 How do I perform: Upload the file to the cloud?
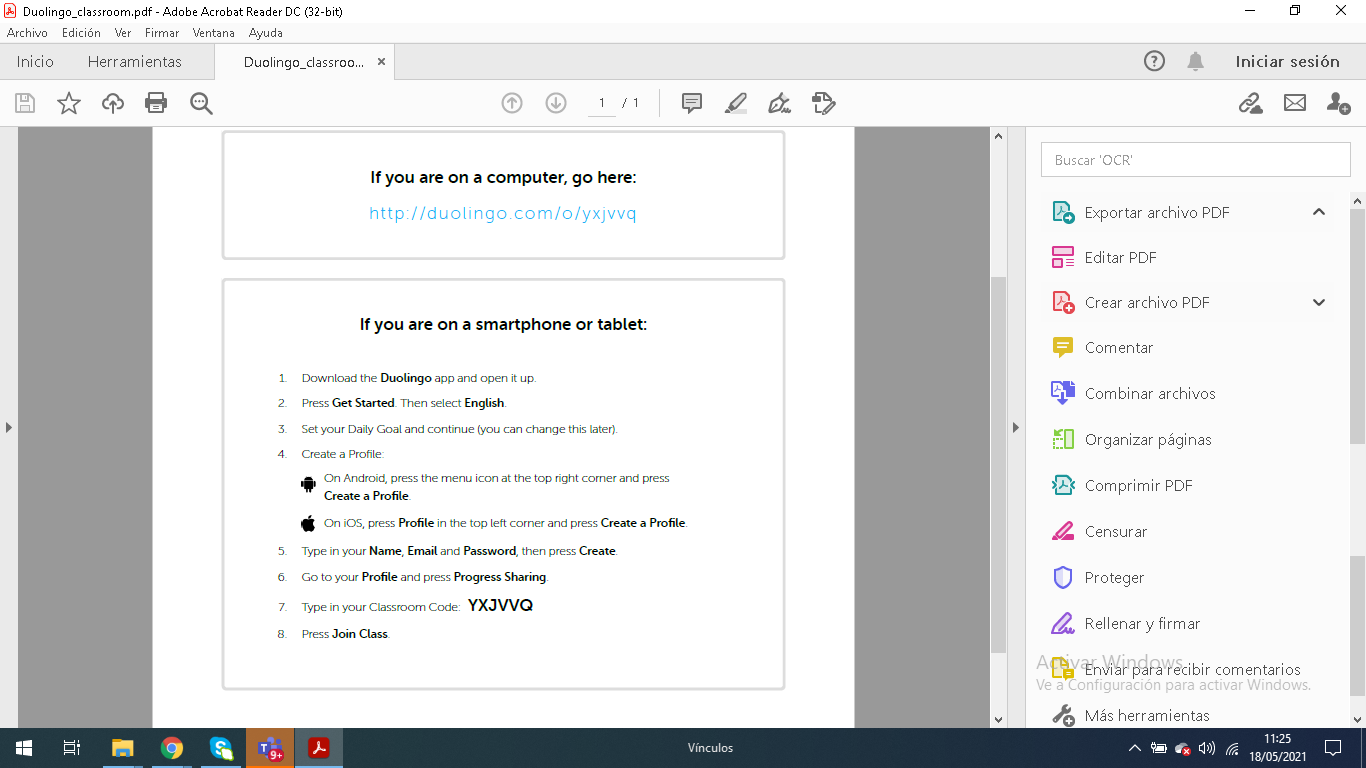(113, 103)
